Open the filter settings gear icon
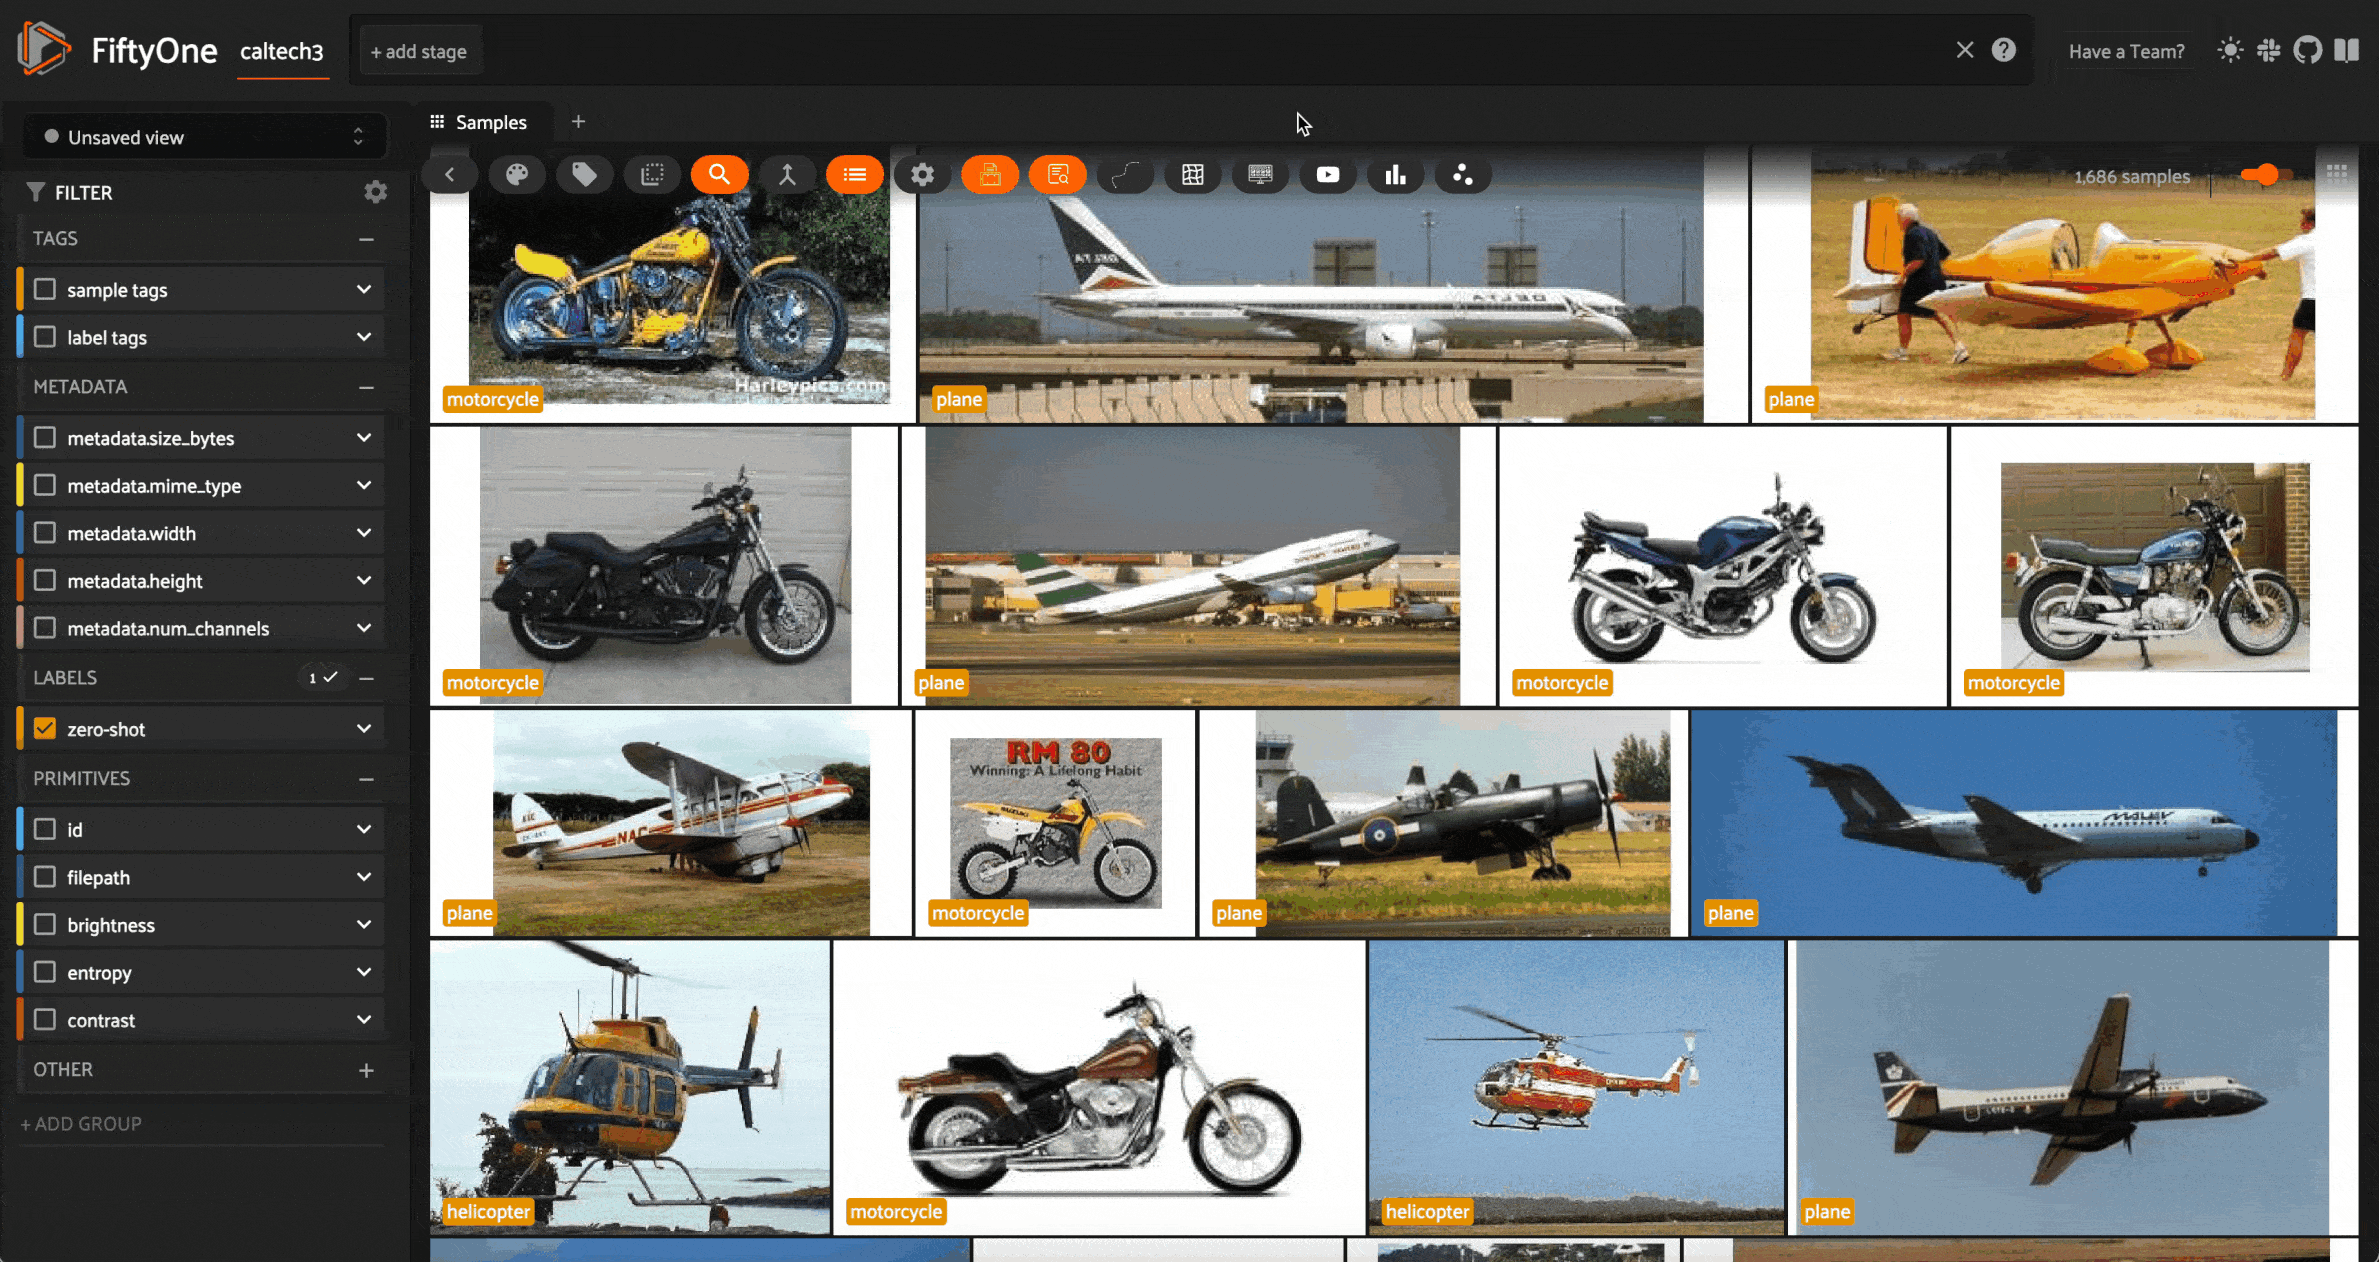The image size is (2379, 1262). [x=375, y=192]
